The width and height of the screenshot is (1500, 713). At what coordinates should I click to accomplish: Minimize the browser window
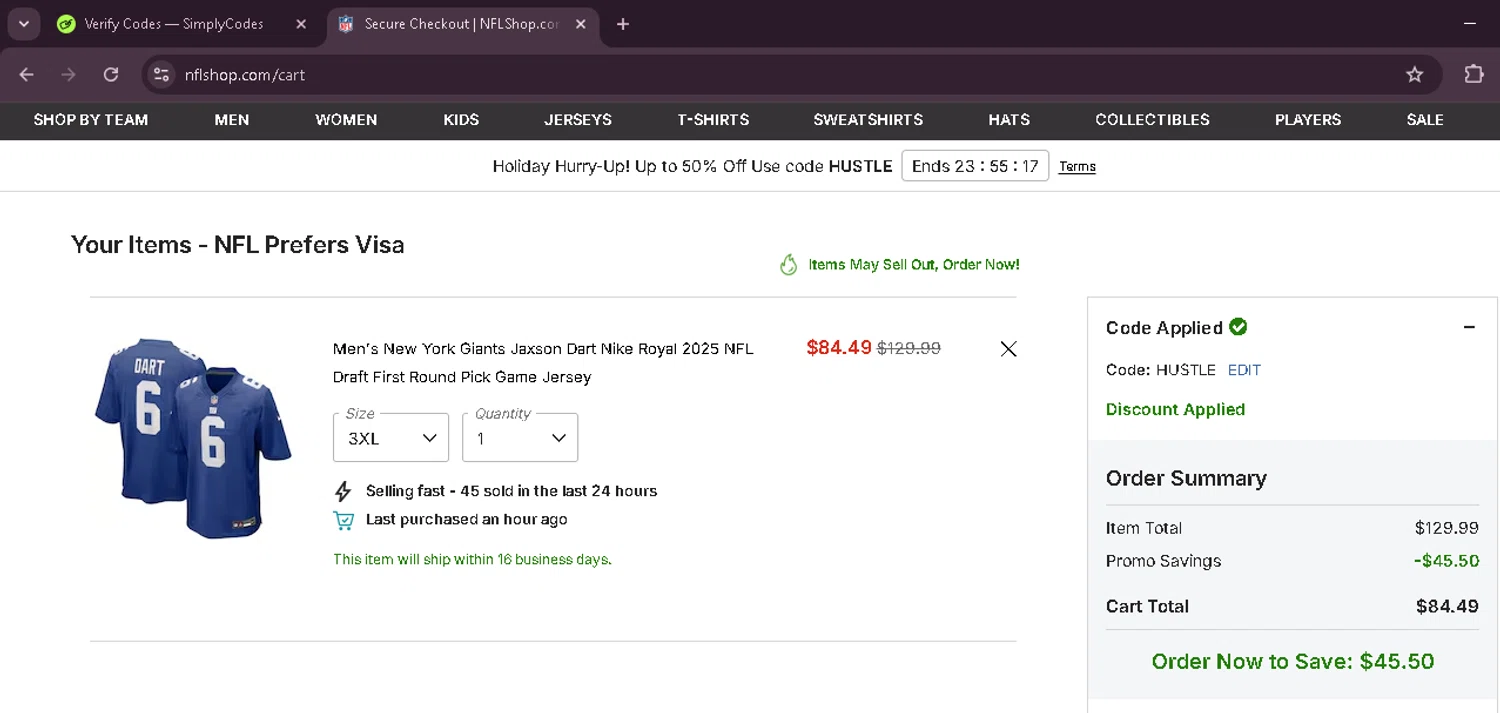(1469, 24)
